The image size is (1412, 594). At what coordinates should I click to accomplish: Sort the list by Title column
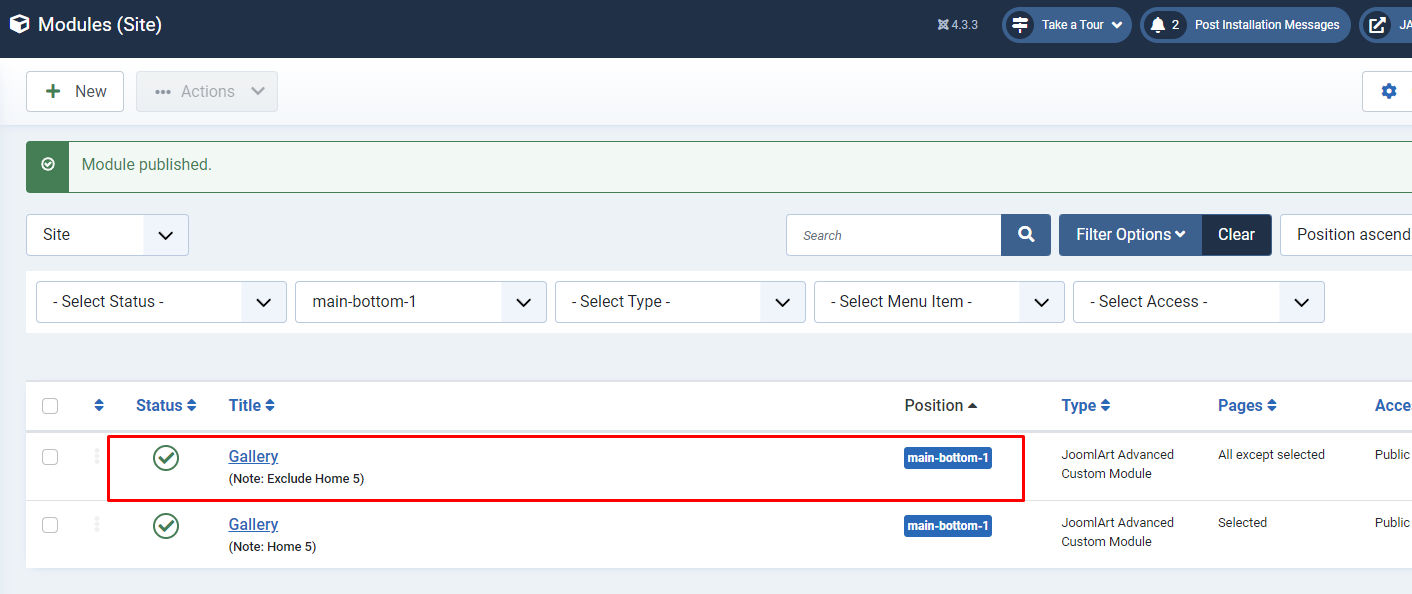pyautogui.click(x=252, y=406)
